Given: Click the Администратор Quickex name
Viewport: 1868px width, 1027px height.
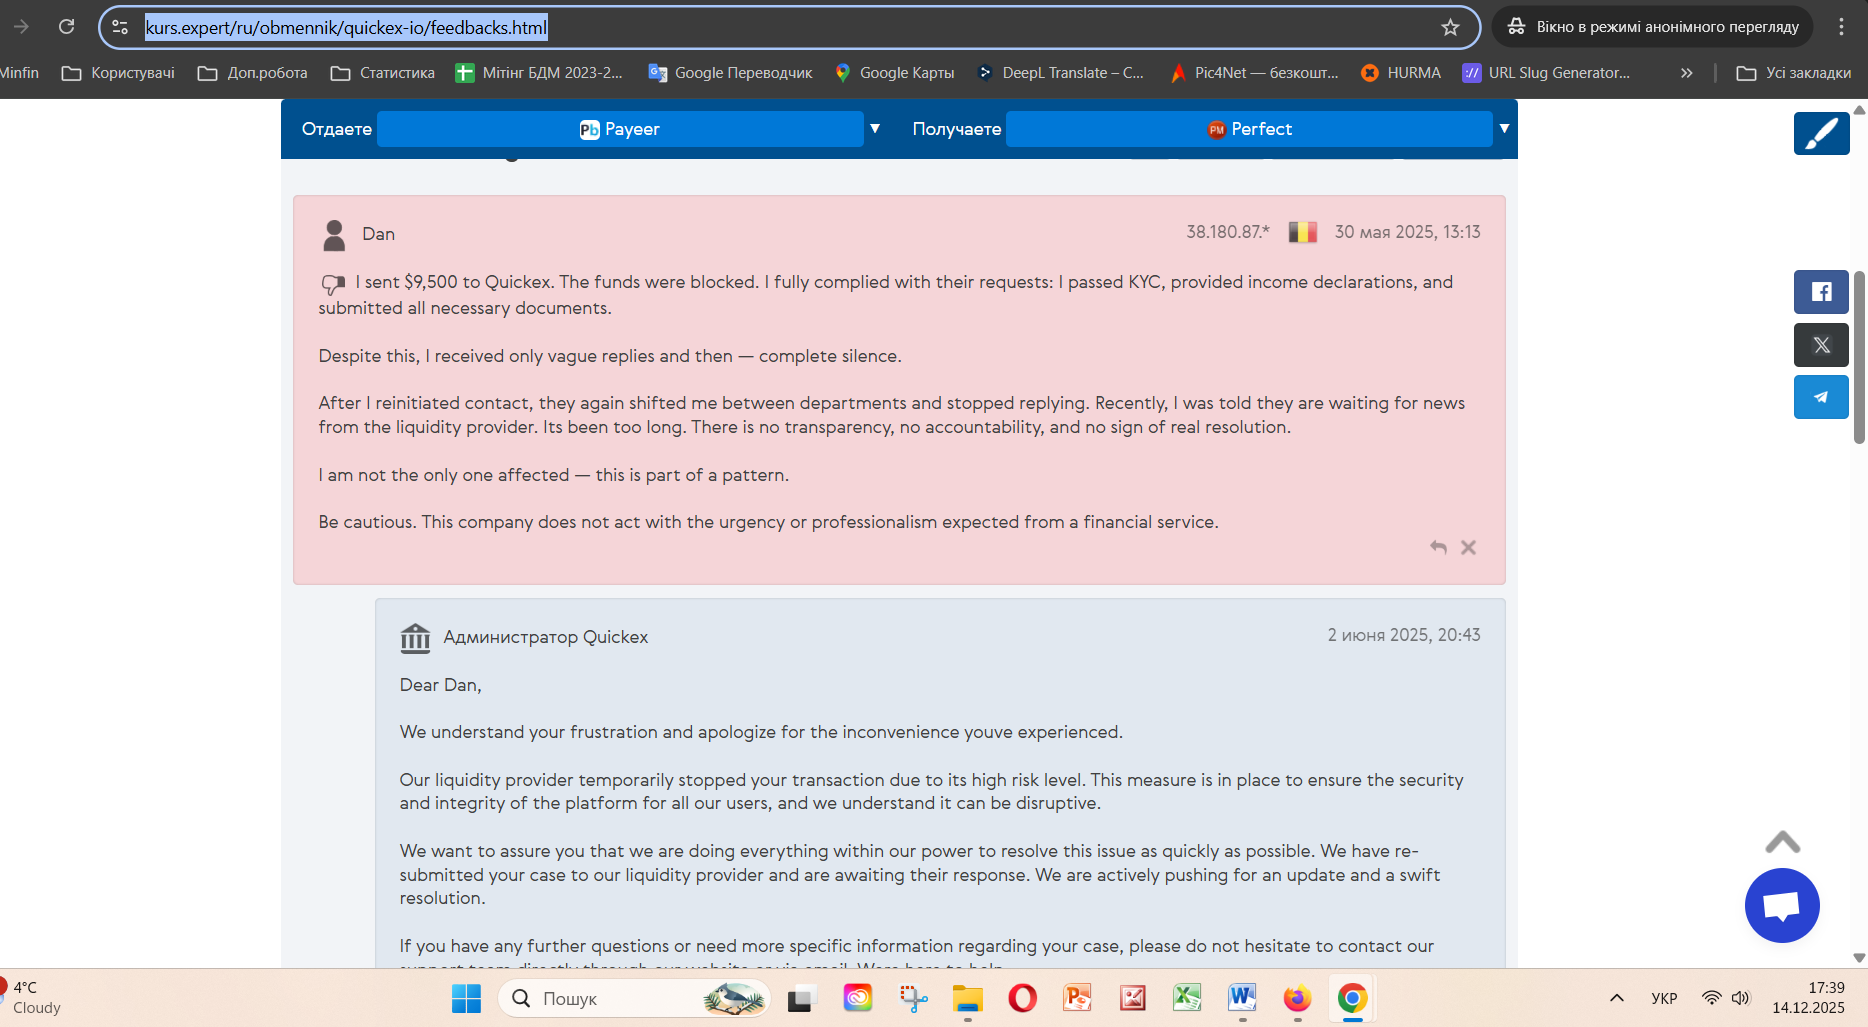Looking at the screenshot, I should click(546, 637).
